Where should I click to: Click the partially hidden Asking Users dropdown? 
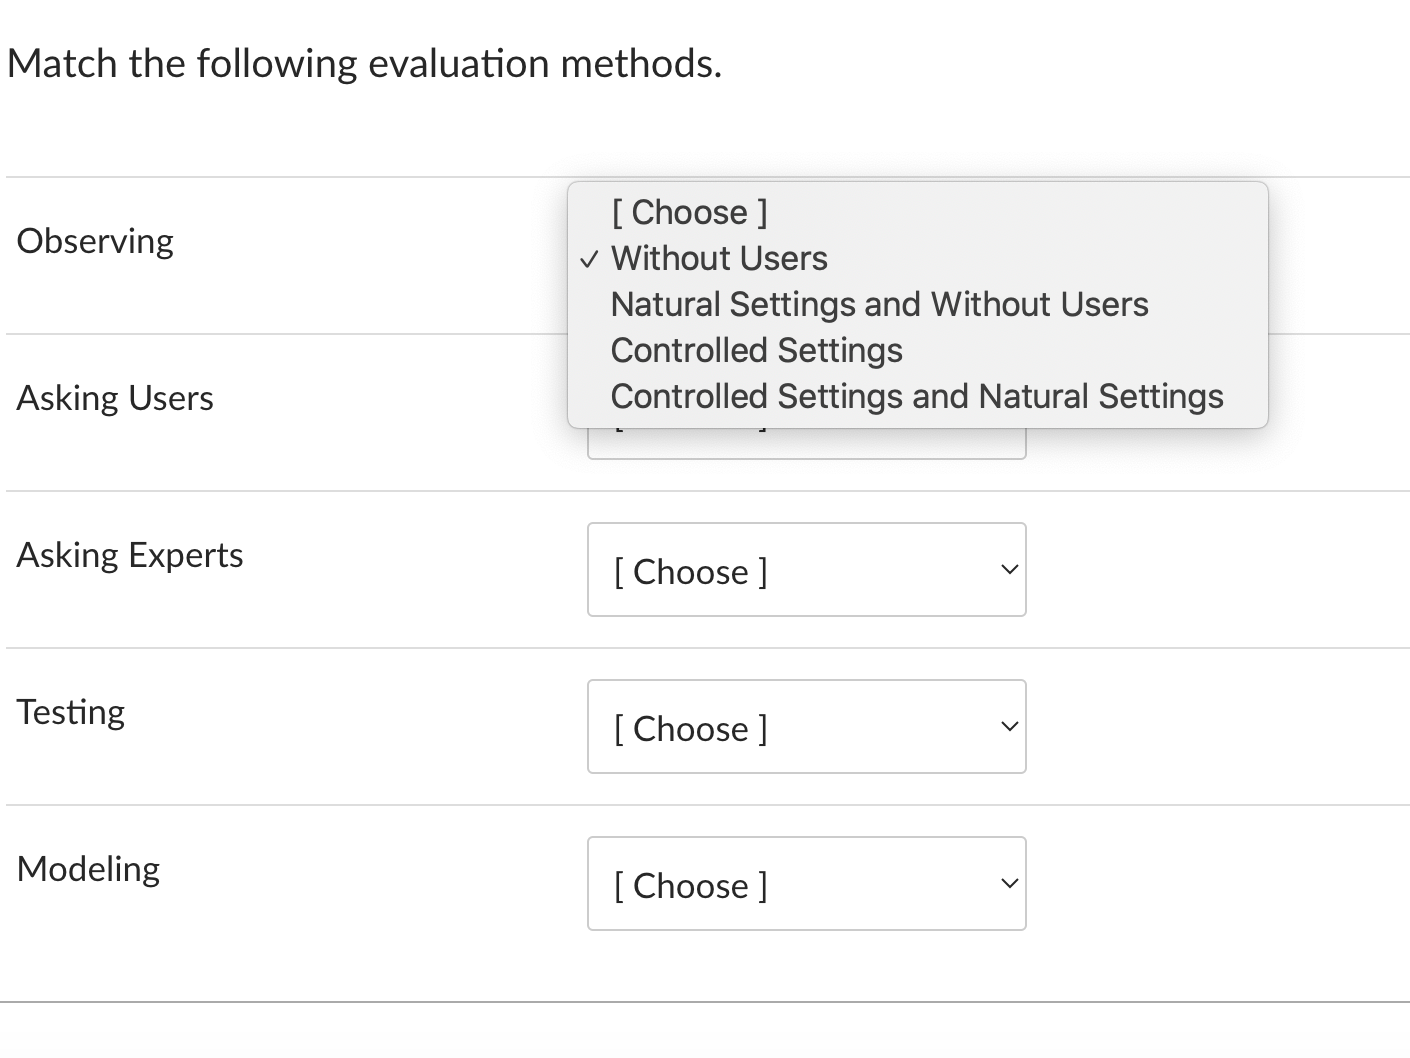click(806, 445)
